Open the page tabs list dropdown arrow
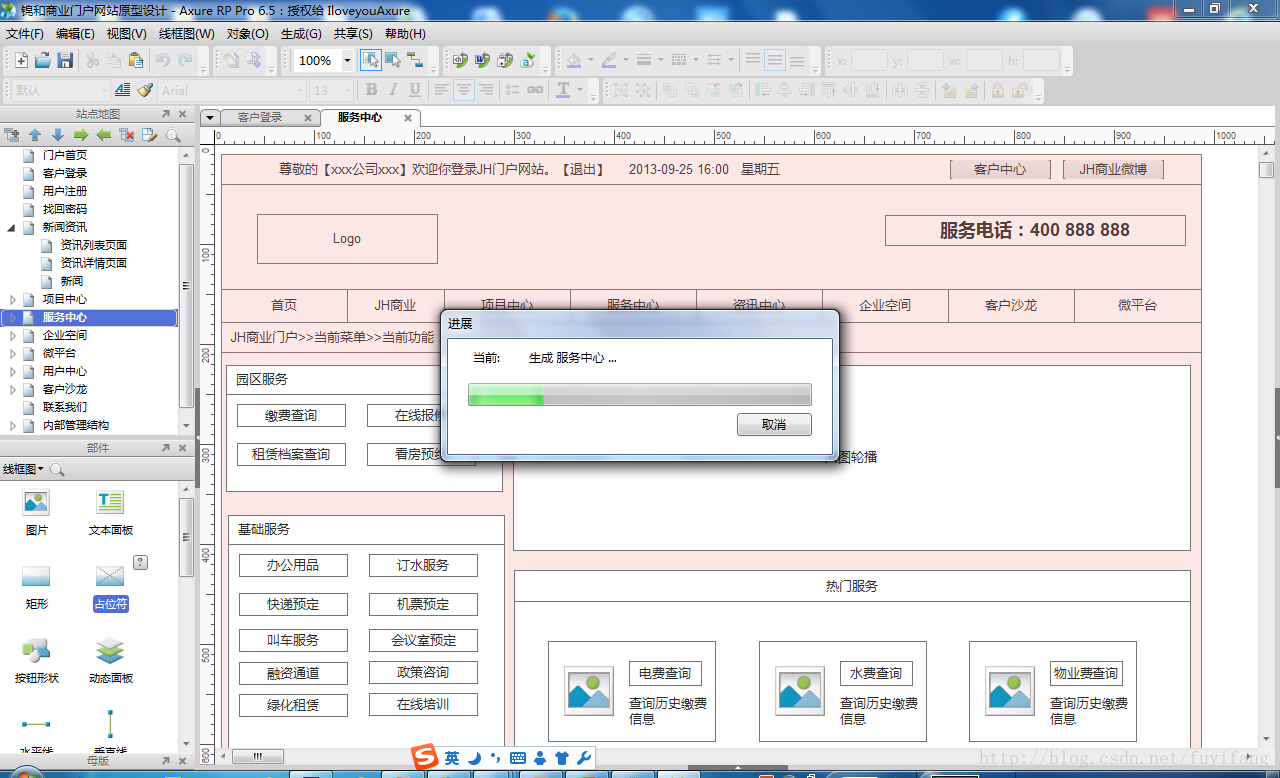This screenshot has height=778, width=1280. [210, 117]
